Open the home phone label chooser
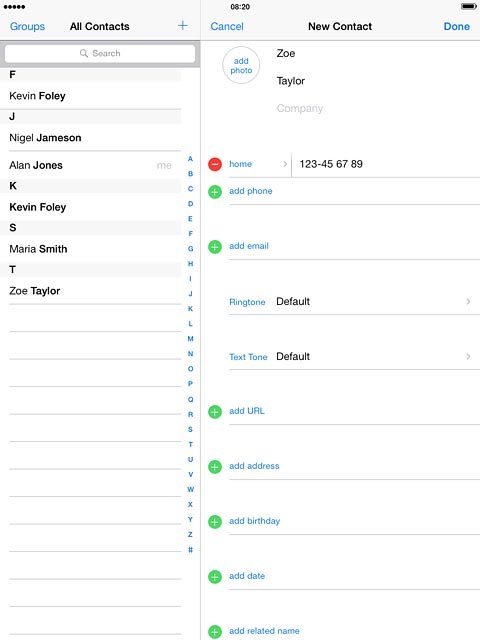This screenshot has height=640, width=480. click(x=258, y=164)
